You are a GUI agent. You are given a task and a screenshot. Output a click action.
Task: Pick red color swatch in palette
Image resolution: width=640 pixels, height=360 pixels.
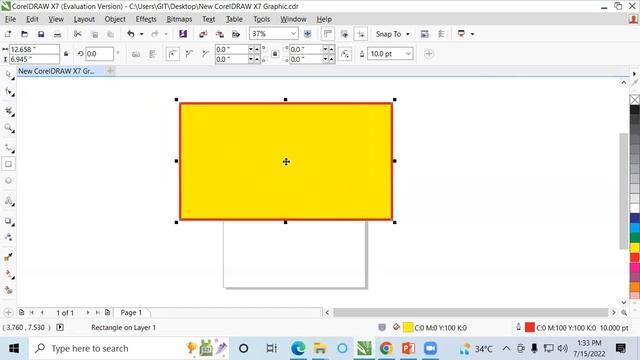(x=635, y=258)
